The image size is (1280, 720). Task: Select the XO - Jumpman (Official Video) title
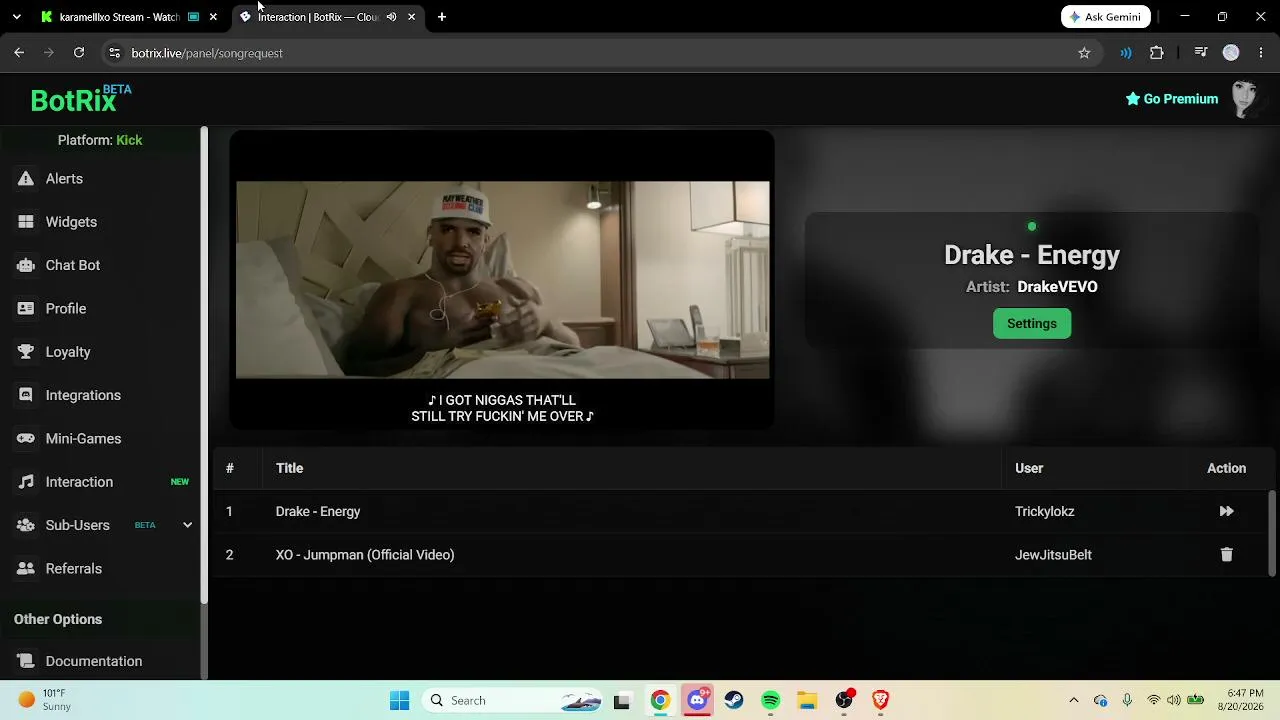[x=365, y=554]
